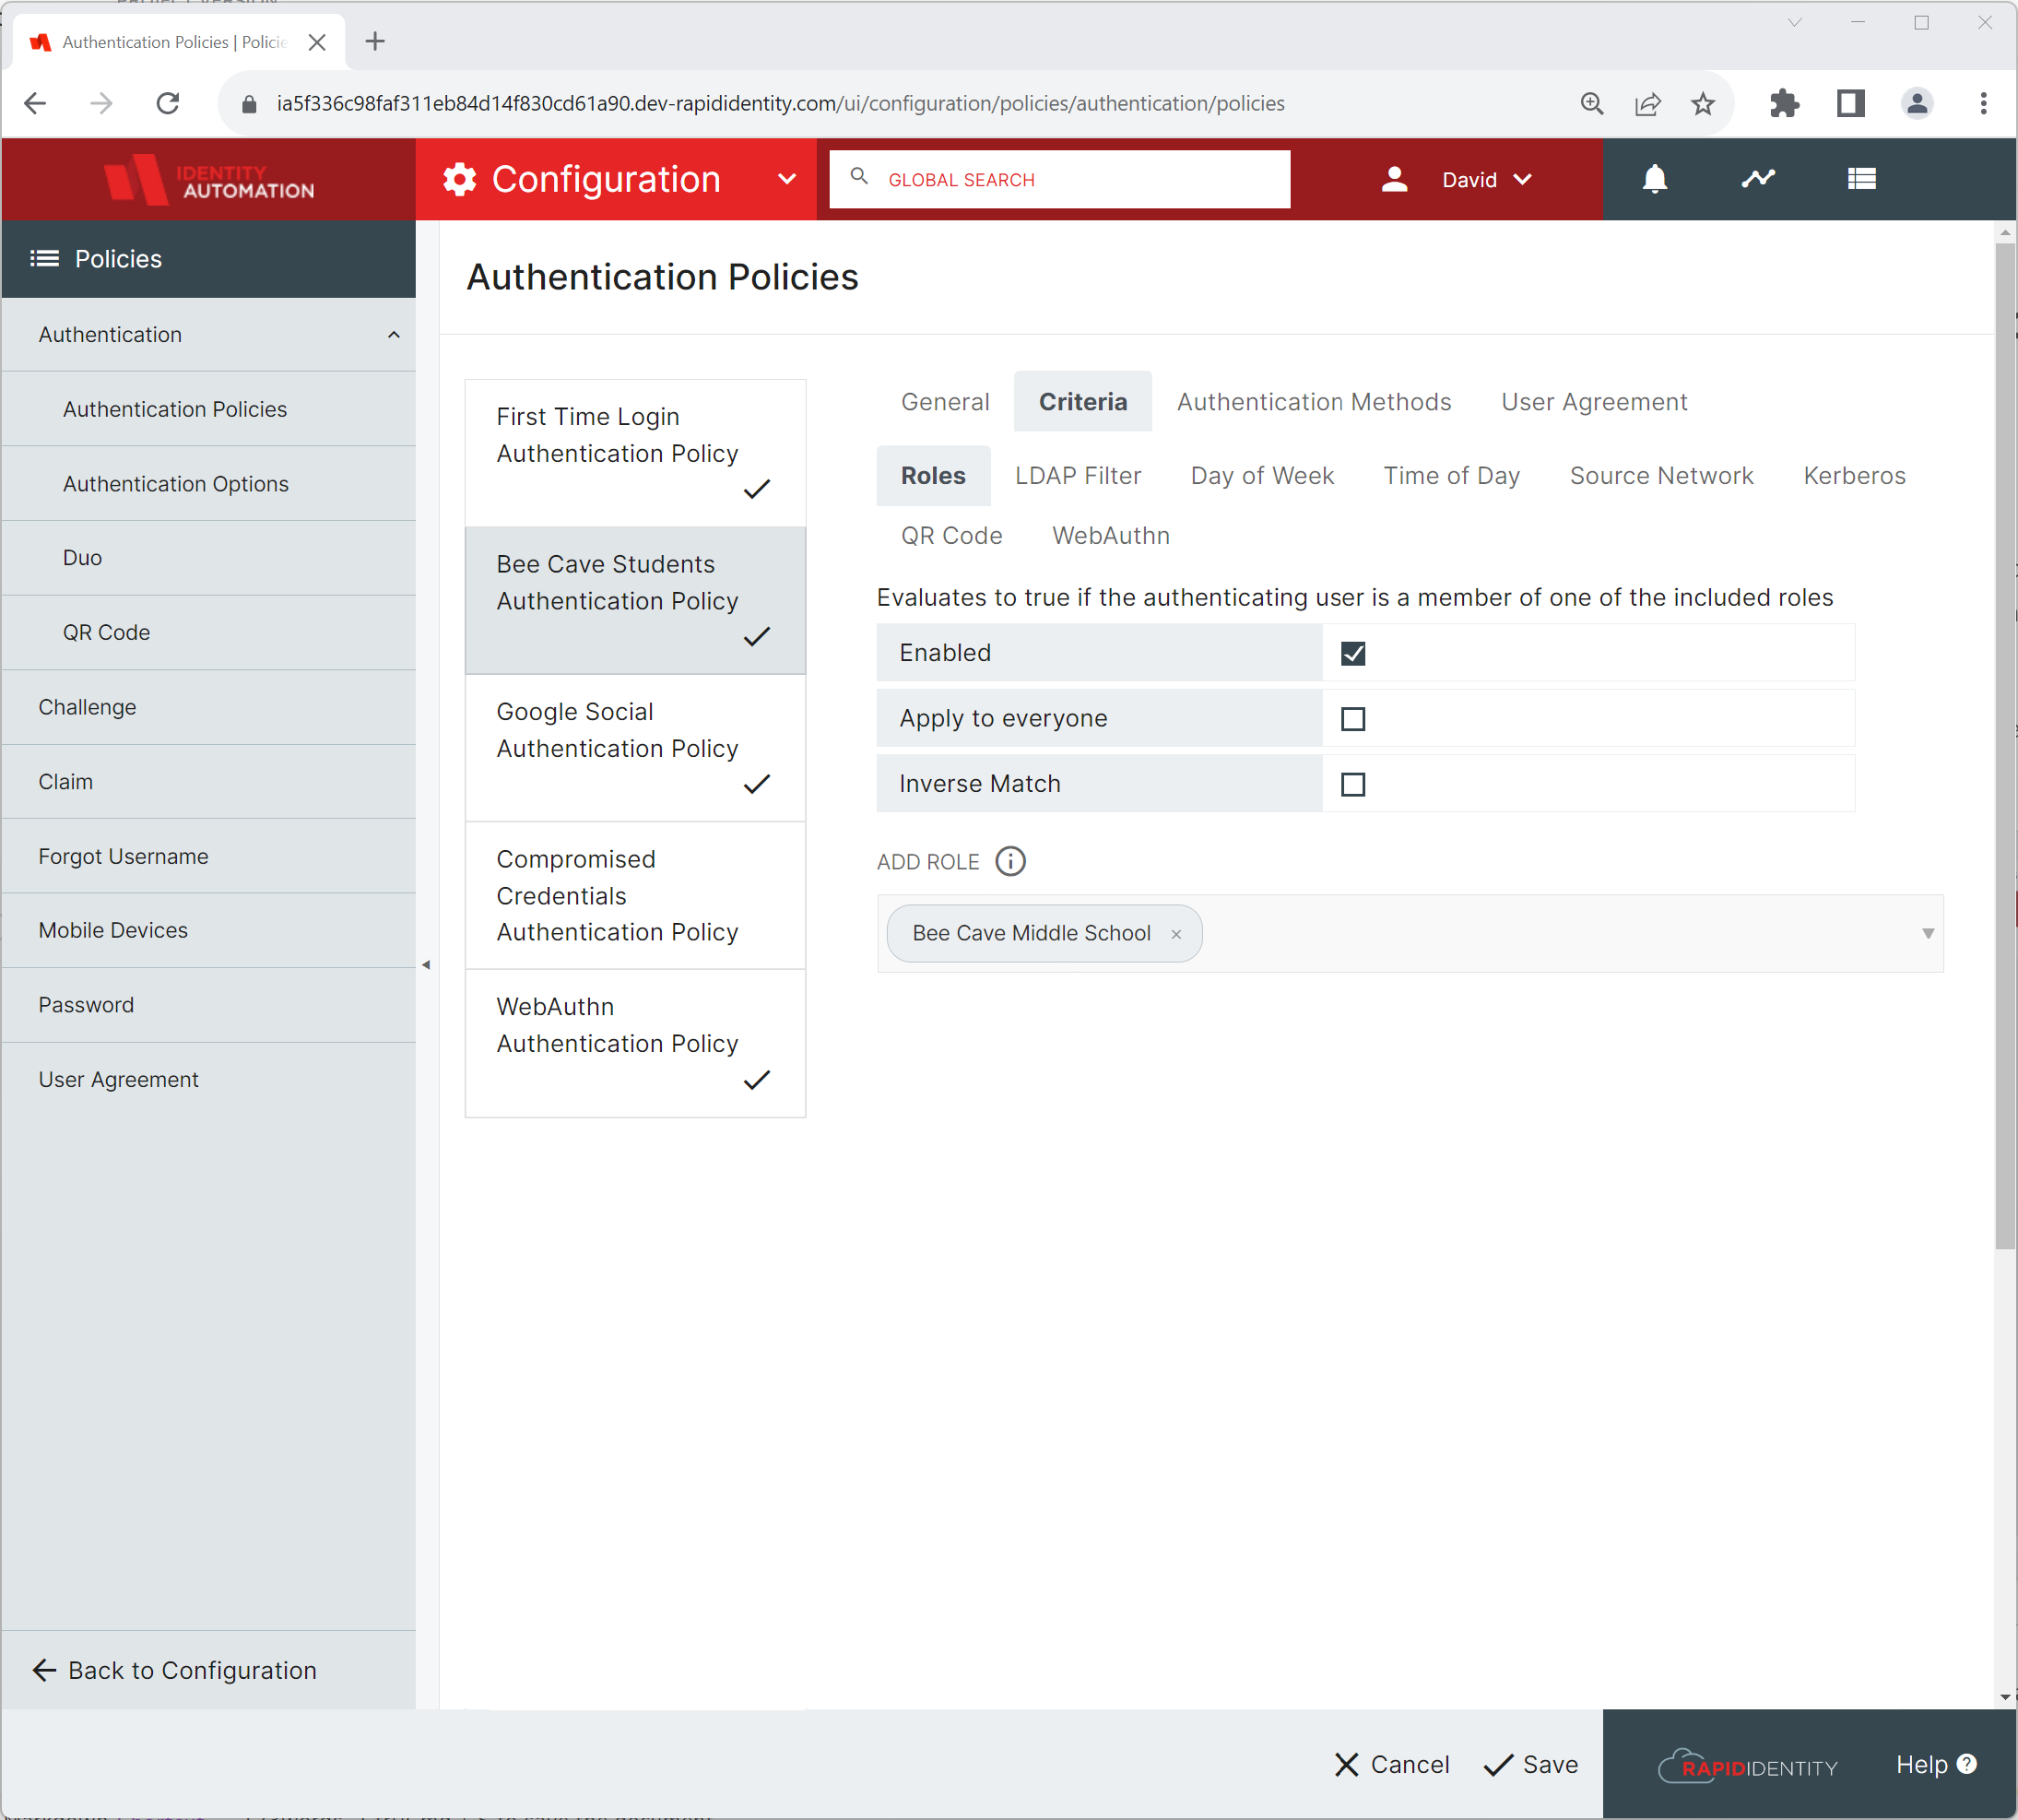Open the User Agreement tab
Screen dimensions: 2018x1820
(1594, 402)
